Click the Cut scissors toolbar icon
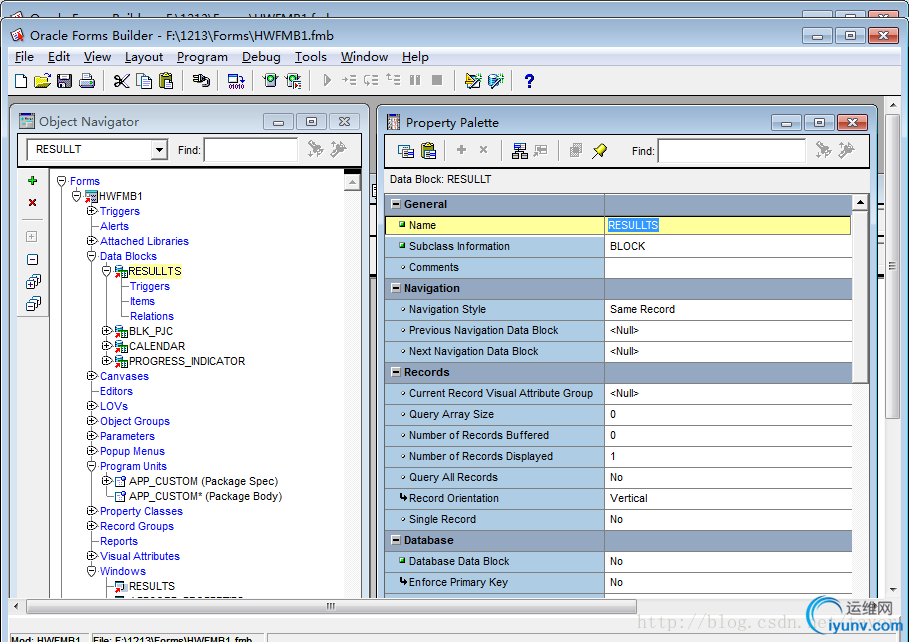Image resolution: width=909 pixels, height=642 pixels. (121, 81)
